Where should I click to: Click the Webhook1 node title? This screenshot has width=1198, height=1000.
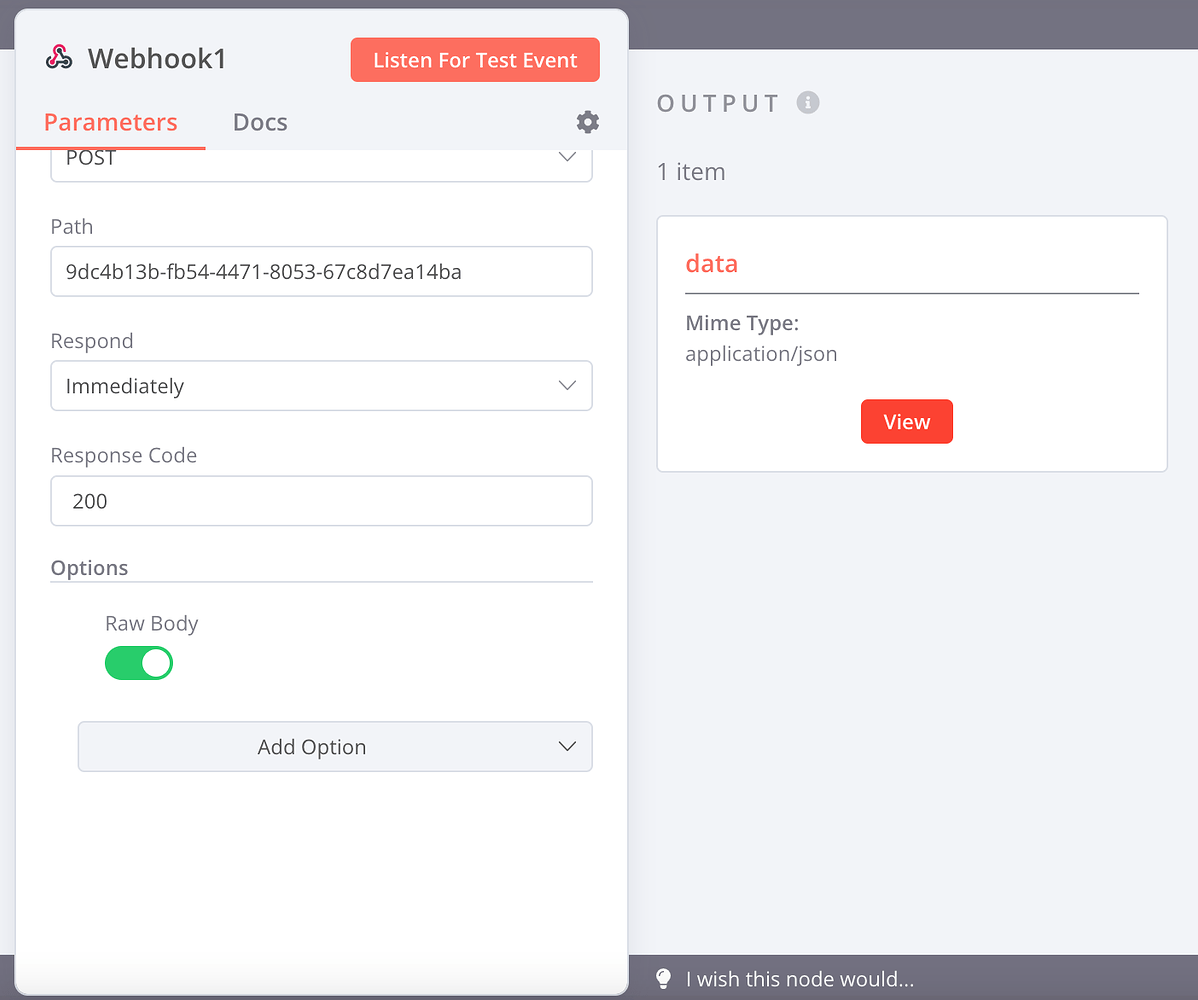click(157, 58)
